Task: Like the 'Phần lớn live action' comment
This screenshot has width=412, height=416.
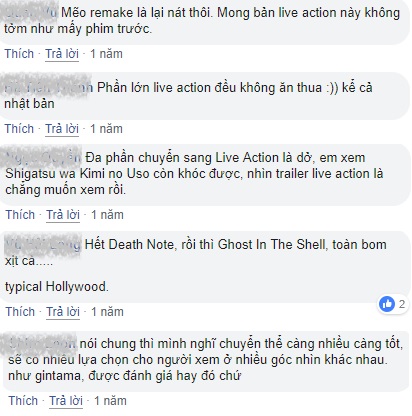Action: click(x=19, y=128)
